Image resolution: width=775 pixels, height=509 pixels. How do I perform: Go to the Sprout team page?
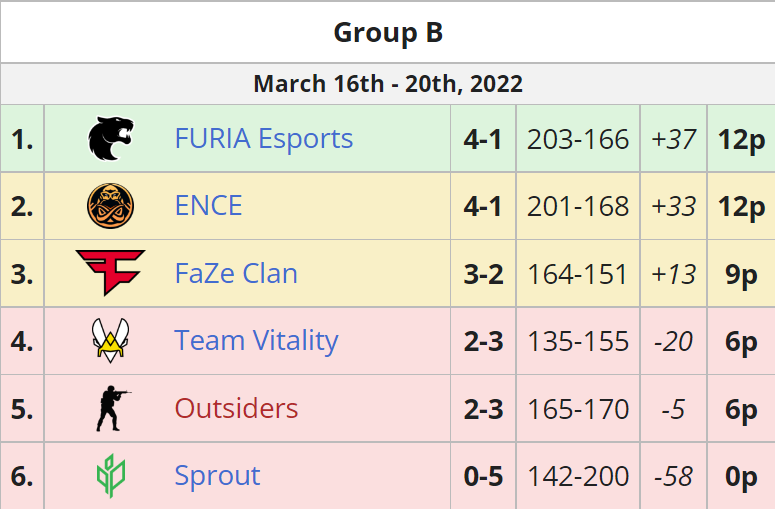pyautogui.click(x=217, y=476)
